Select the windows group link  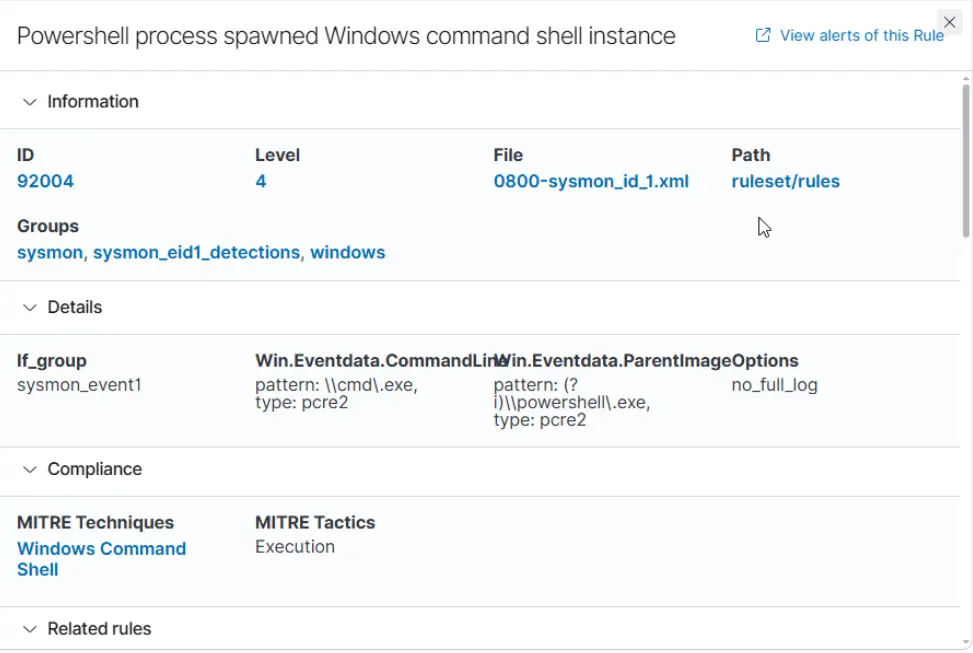(x=348, y=253)
